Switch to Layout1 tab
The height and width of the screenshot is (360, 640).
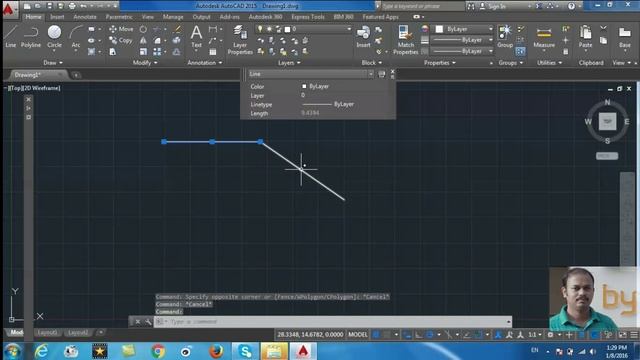[x=47, y=333]
